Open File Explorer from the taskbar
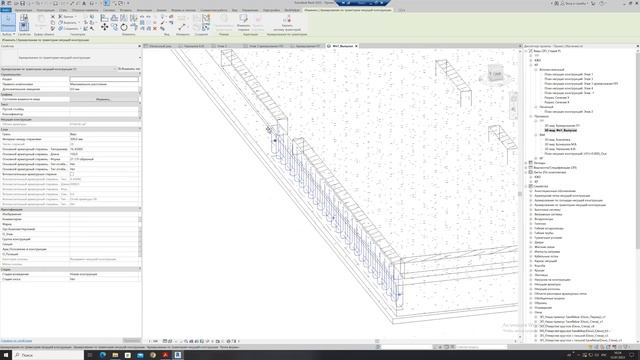Image resolution: width=640 pixels, height=360 pixels. point(115,355)
